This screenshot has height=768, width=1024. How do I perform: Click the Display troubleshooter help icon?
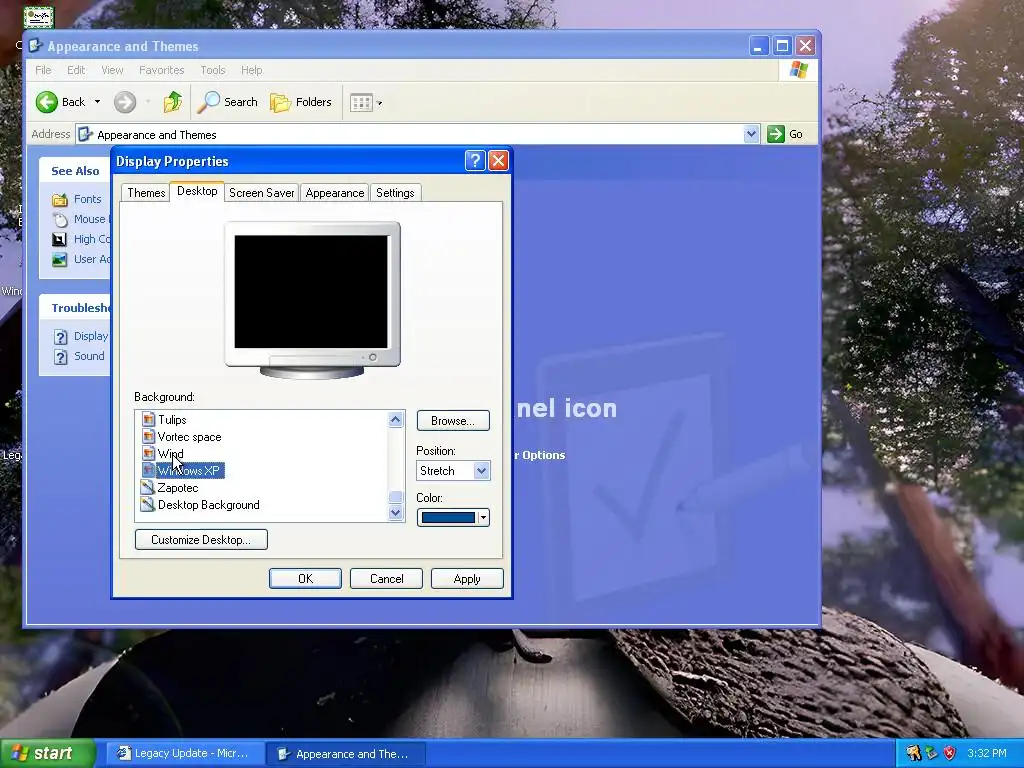(60, 337)
